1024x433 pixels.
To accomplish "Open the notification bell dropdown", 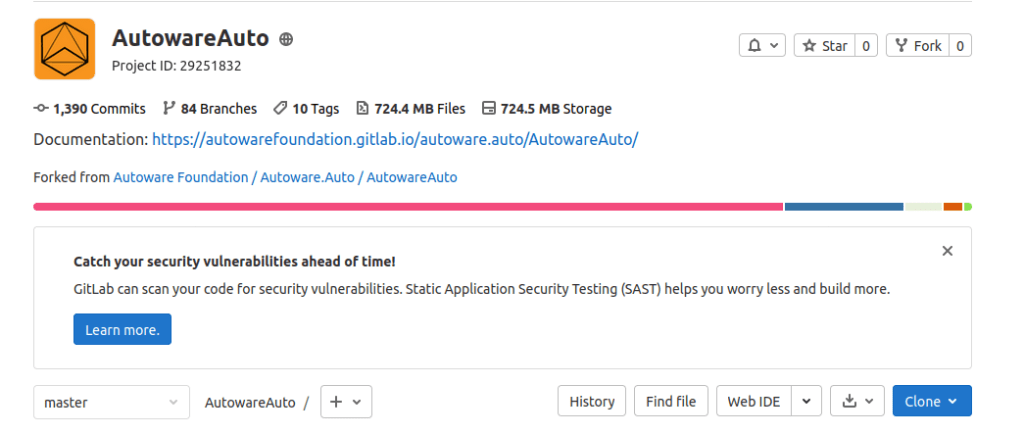I will point(762,46).
